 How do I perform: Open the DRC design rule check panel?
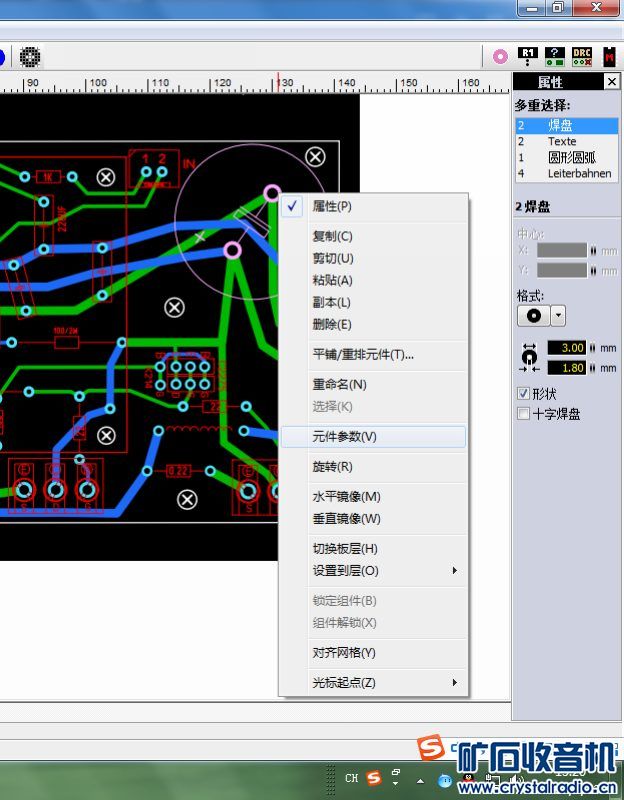(x=582, y=57)
